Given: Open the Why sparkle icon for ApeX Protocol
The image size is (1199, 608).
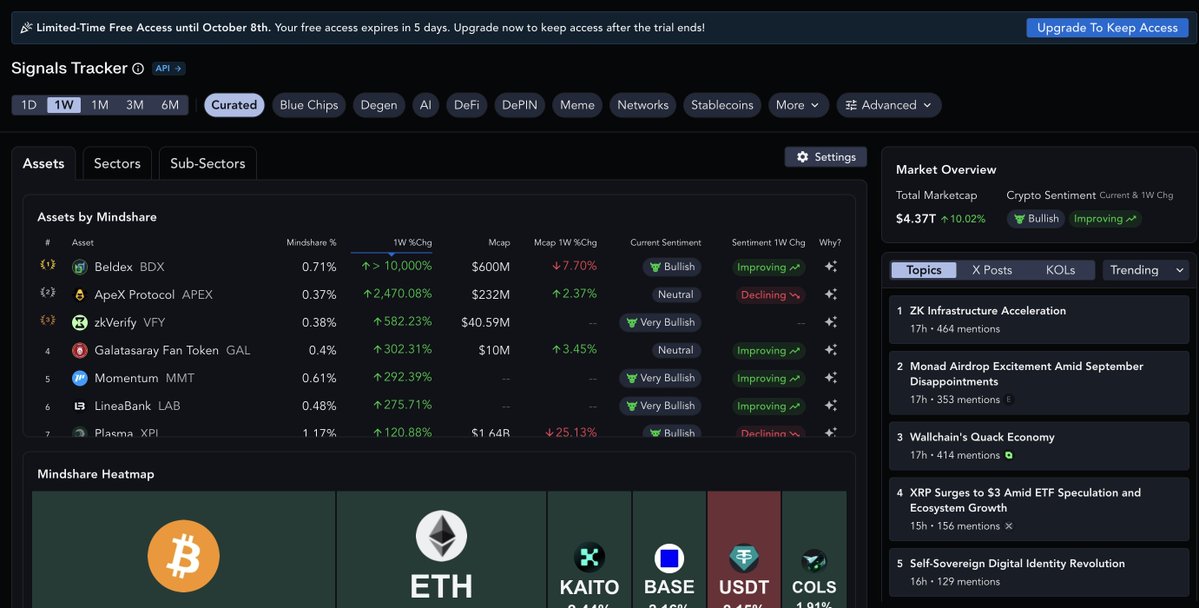Looking at the screenshot, I should [830, 294].
